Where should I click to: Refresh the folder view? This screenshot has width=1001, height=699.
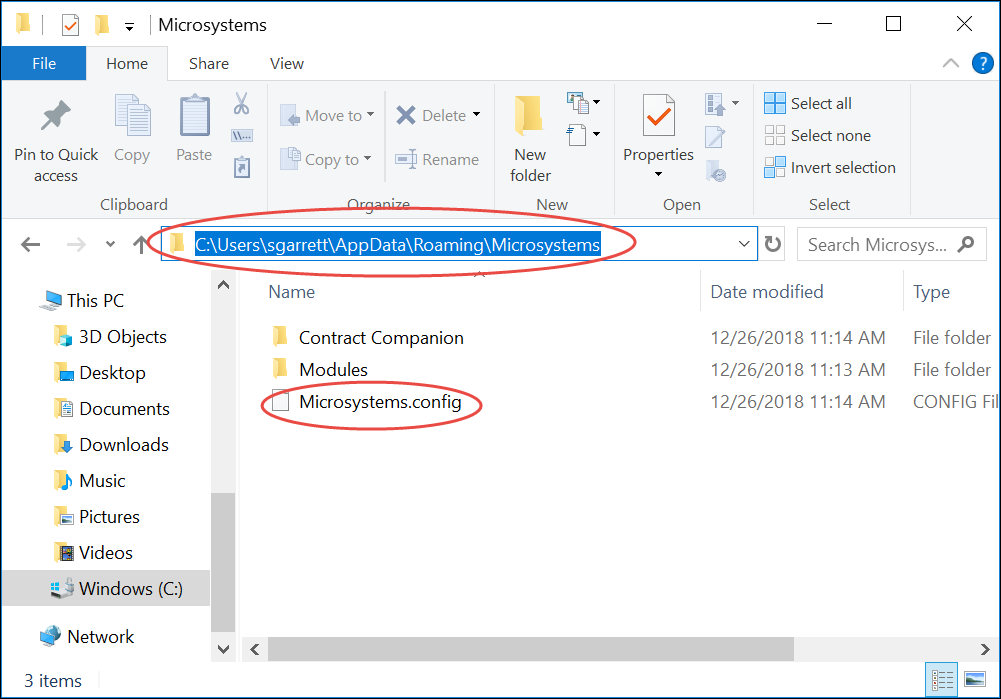pos(773,243)
